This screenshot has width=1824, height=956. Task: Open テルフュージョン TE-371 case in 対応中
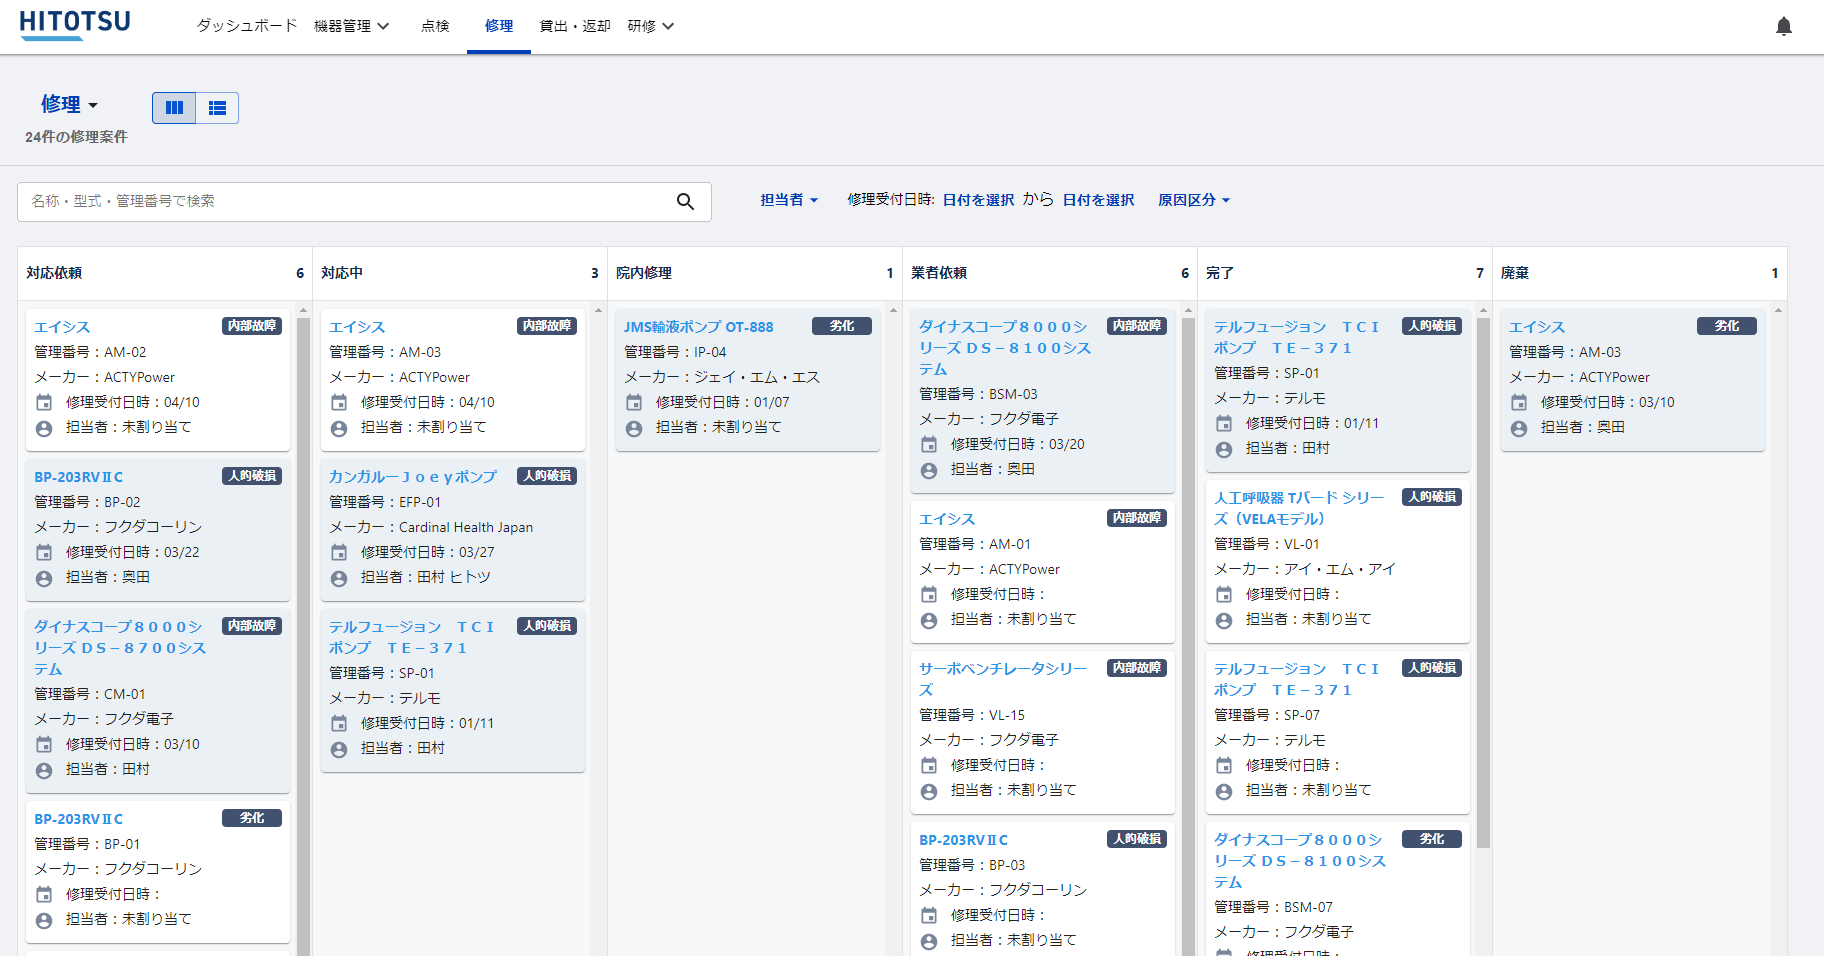pos(412,637)
